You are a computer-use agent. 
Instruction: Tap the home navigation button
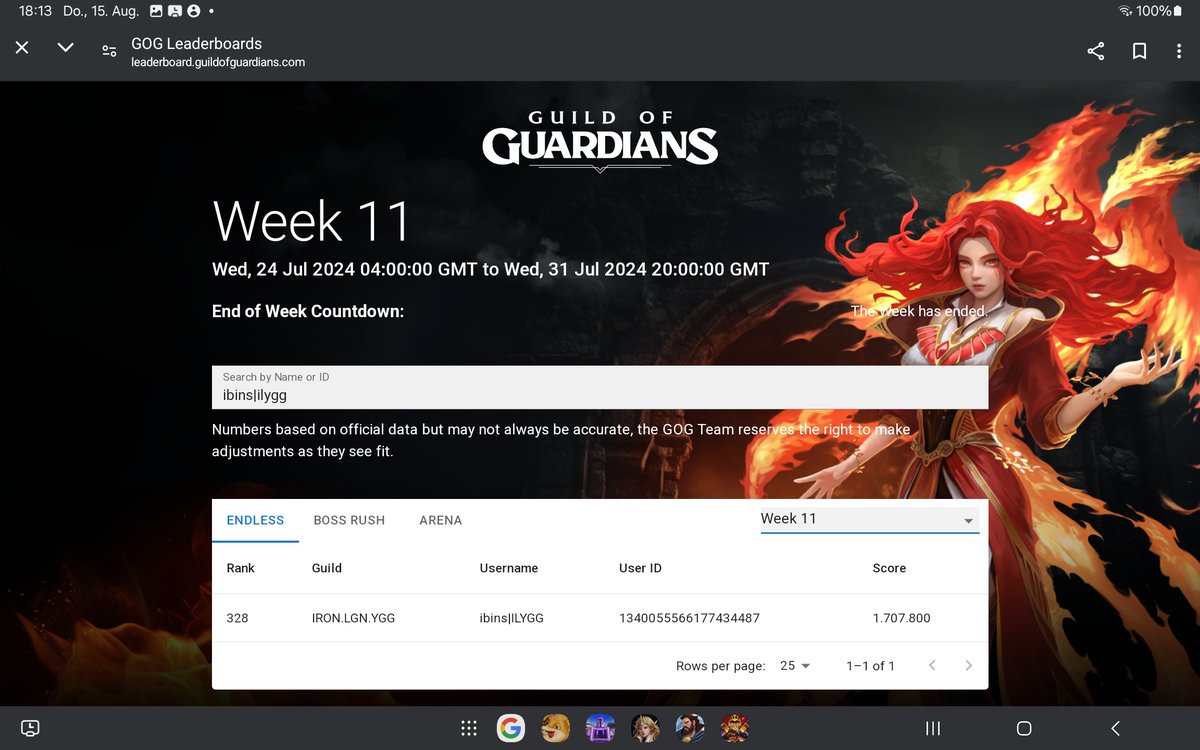click(1024, 728)
